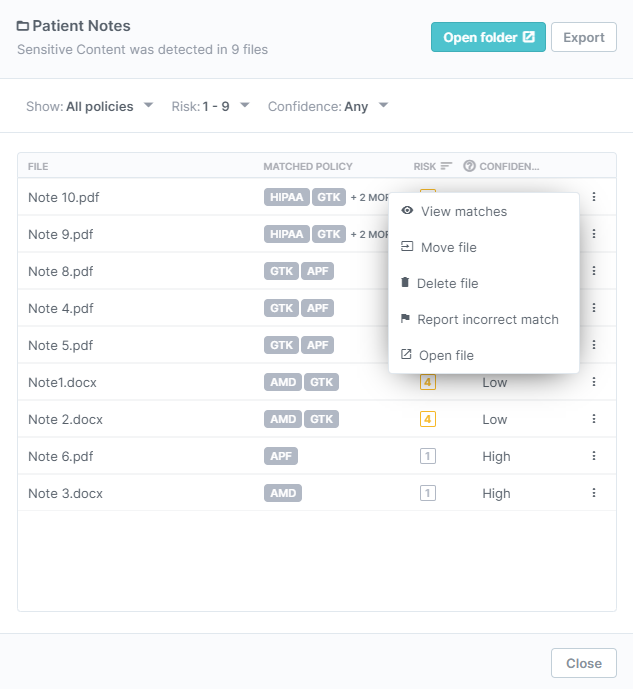Screen dimensions: 633x689
Task: Choose Report incorrect match option
Action: pyautogui.click(x=487, y=319)
